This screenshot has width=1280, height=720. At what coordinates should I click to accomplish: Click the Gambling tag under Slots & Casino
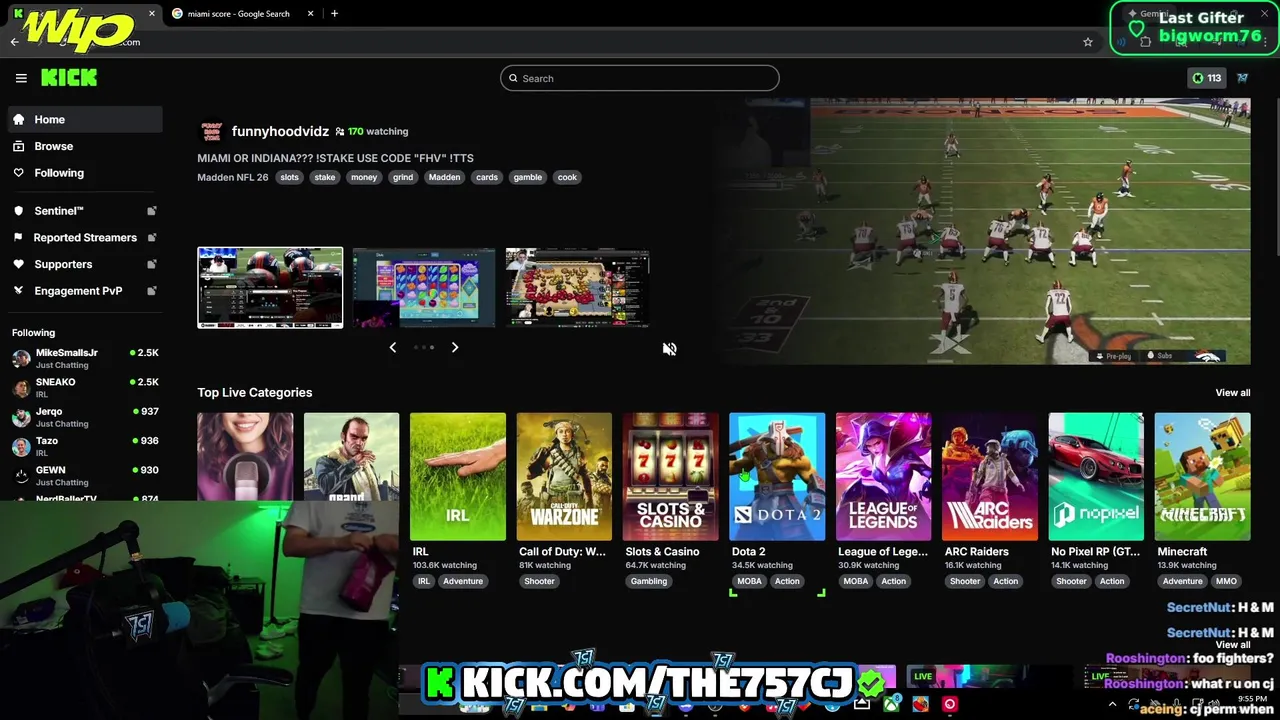click(649, 581)
